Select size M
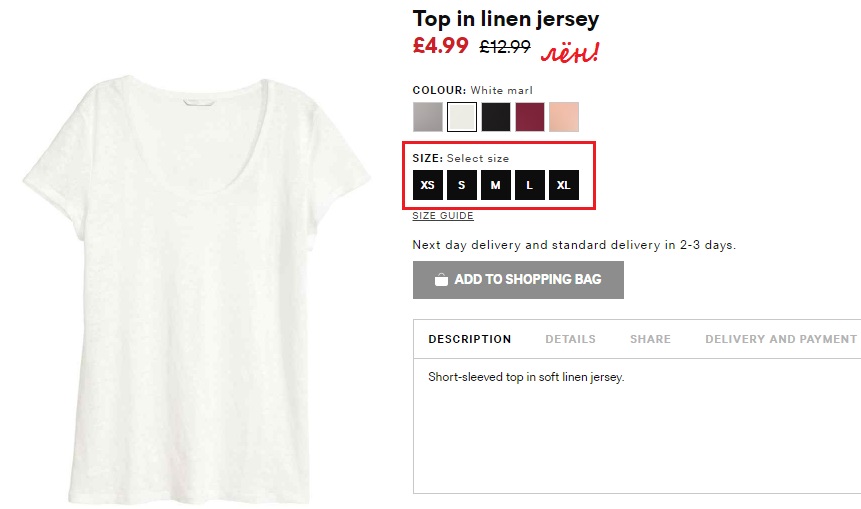861x509 pixels. 496,185
